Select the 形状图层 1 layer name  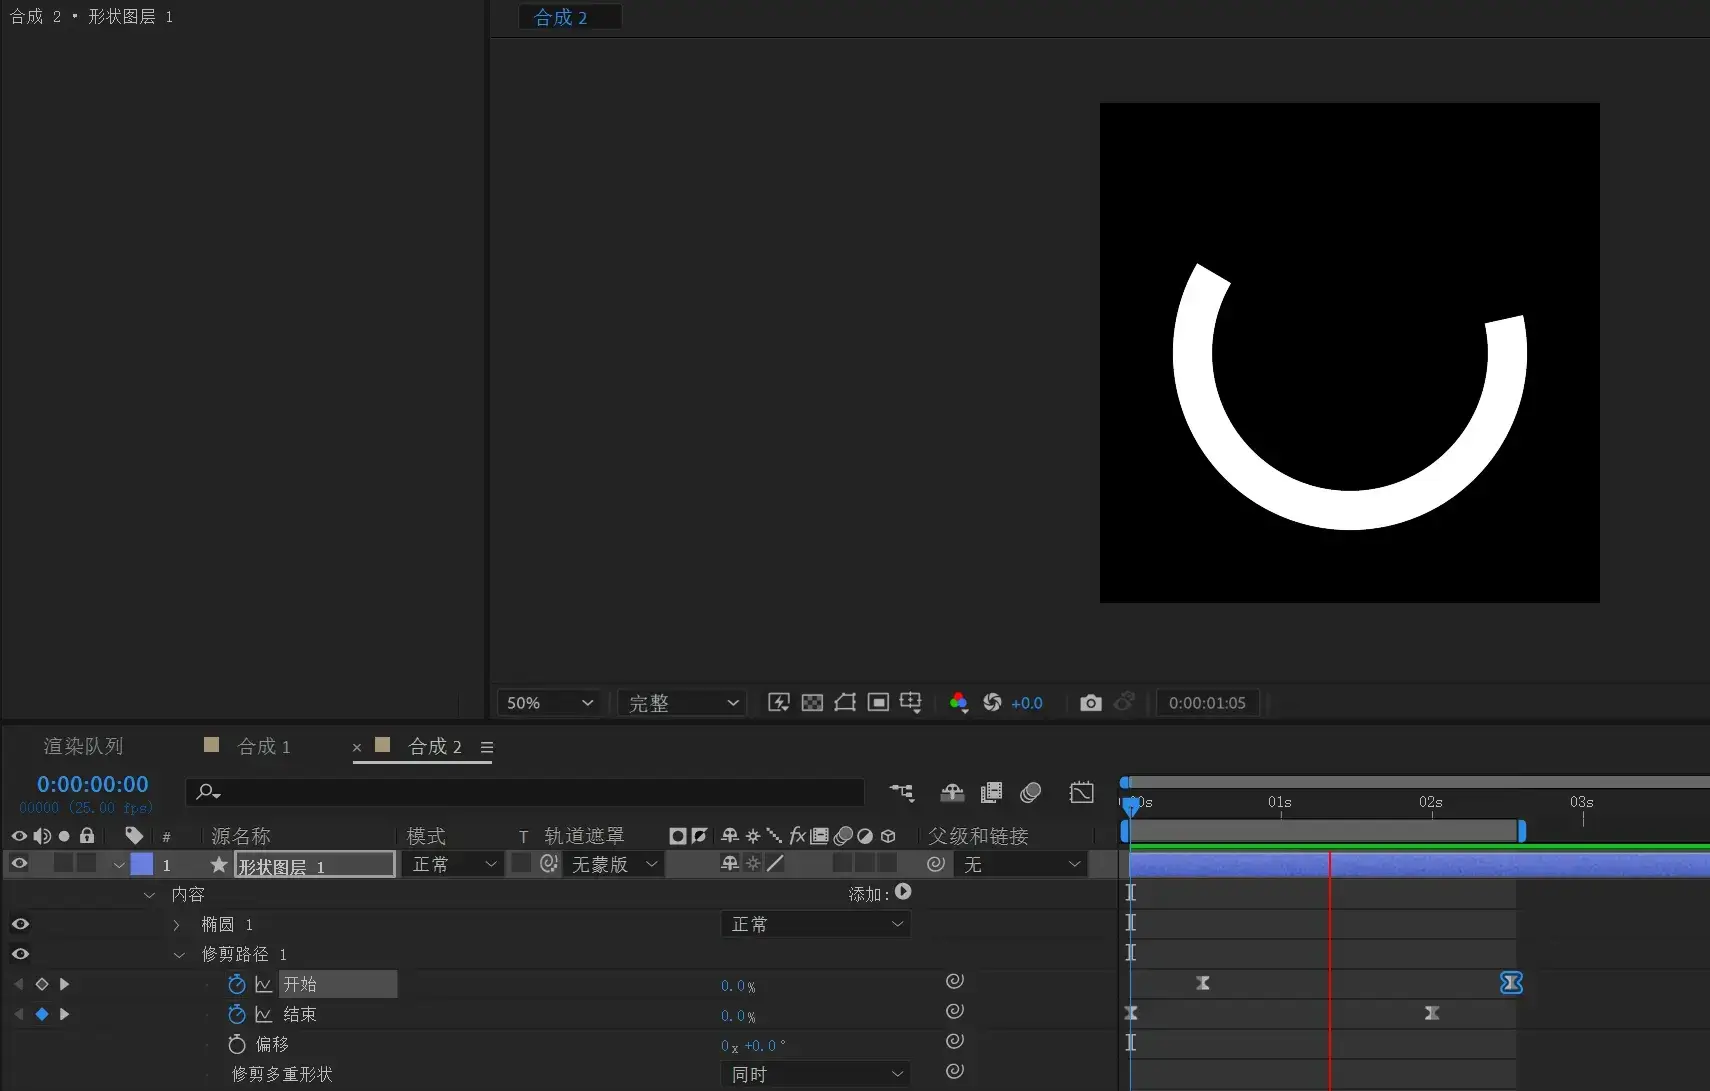coord(315,865)
